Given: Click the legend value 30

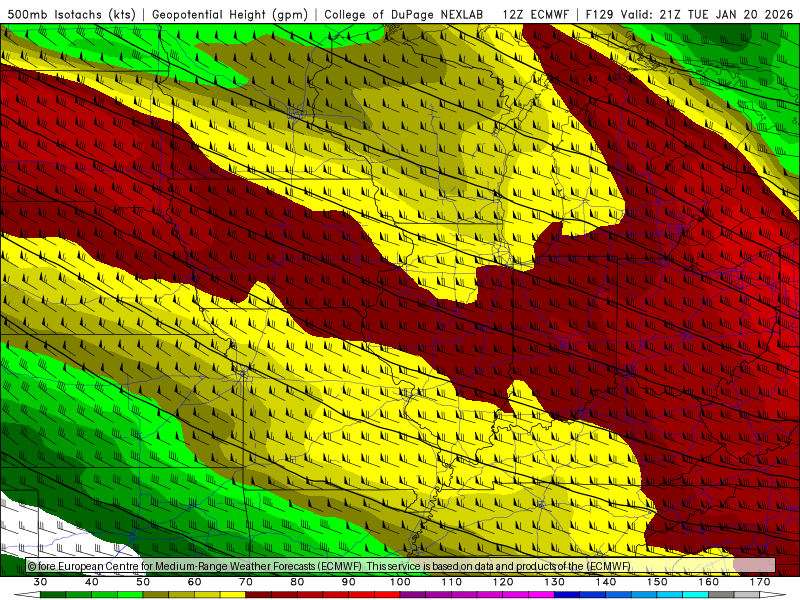Looking at the screenshot, I should 40,582.
